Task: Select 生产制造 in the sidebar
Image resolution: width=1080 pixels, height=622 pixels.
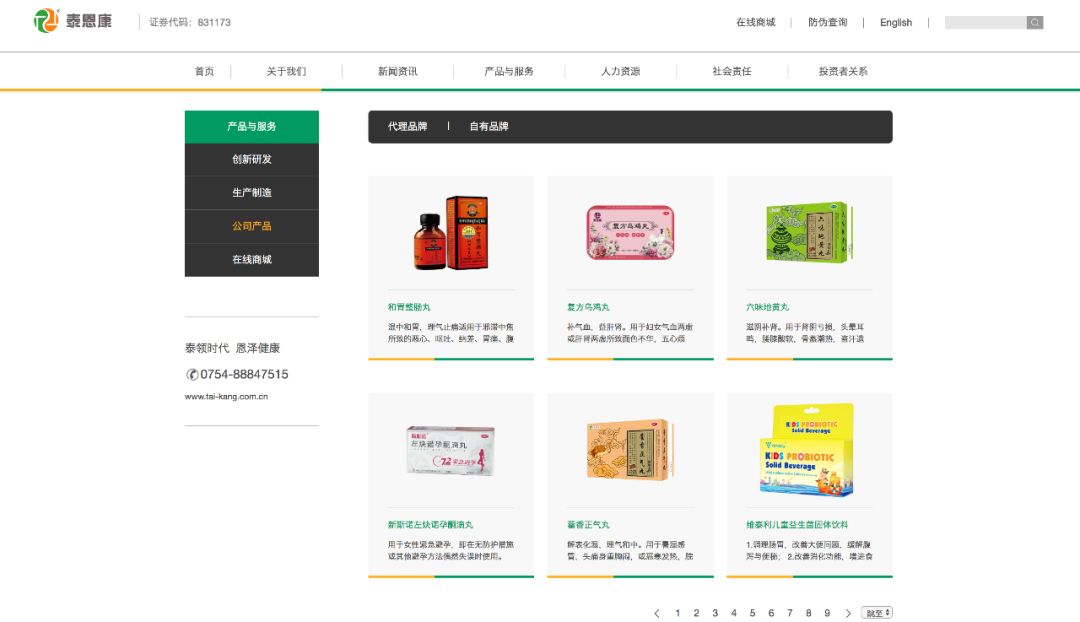Action: coord(252,193)
